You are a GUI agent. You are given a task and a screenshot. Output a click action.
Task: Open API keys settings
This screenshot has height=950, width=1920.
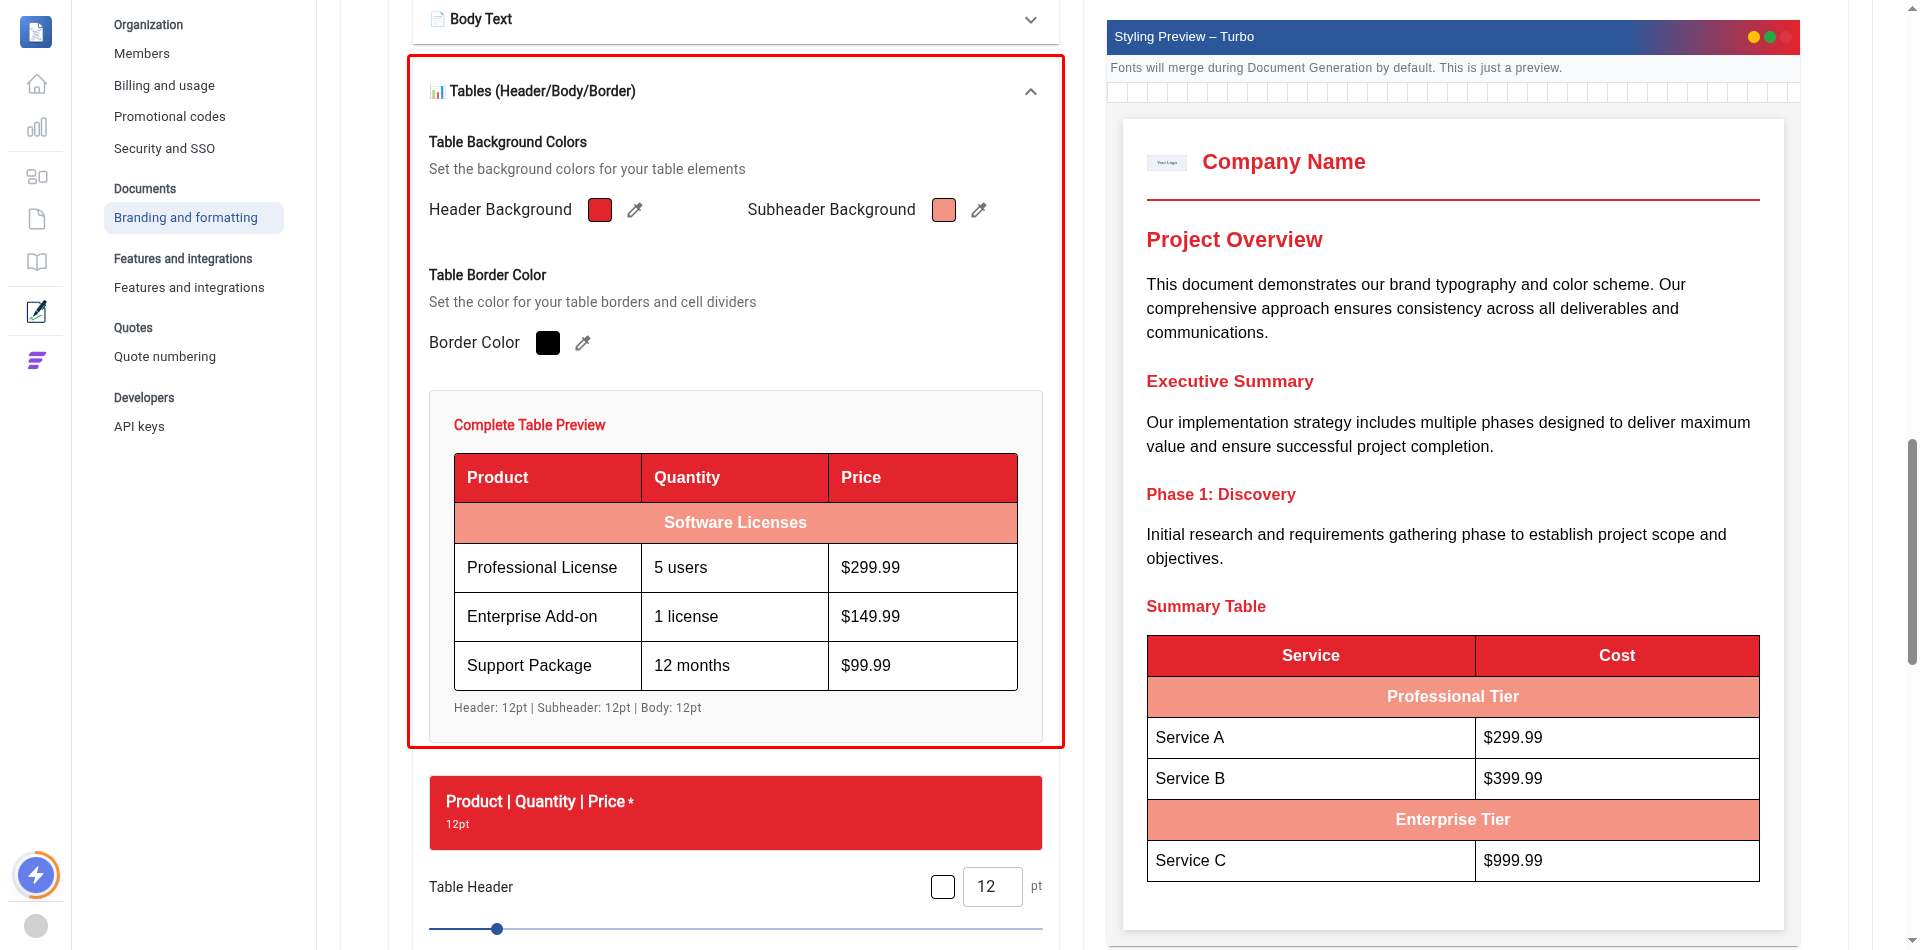(139, 427)
